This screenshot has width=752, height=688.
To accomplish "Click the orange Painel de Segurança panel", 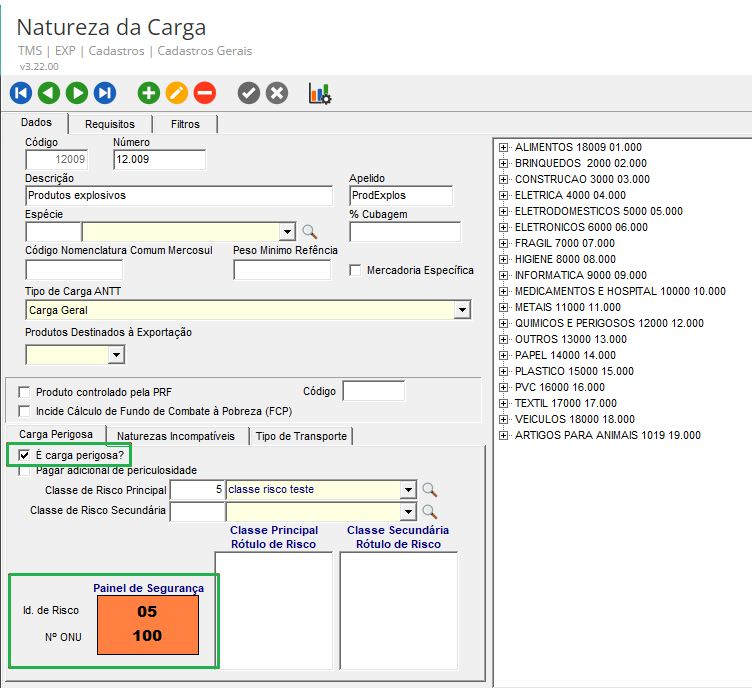I will coord(148,625).
